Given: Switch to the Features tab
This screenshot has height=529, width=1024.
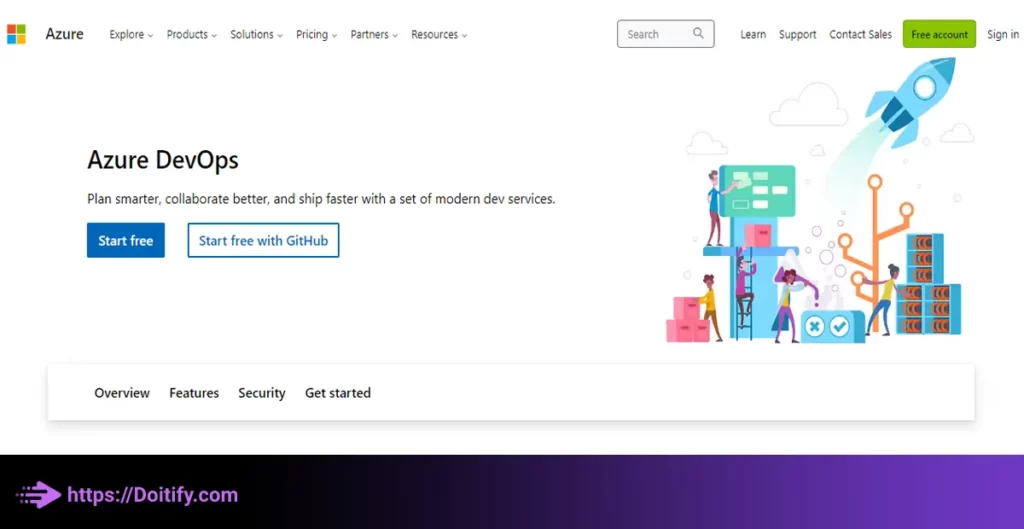Looking at the screenshot, I should (x=194, y=393).
